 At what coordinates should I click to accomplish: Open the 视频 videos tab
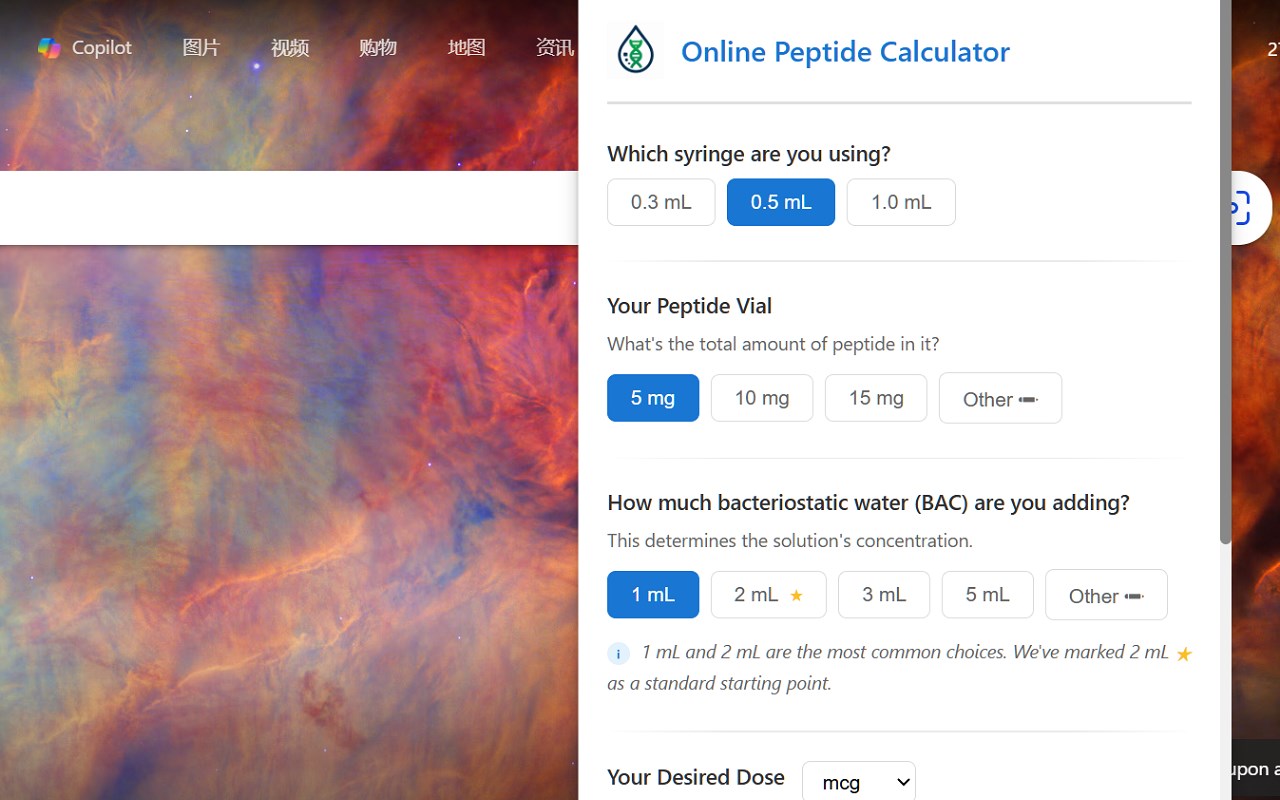coord(290,48)
